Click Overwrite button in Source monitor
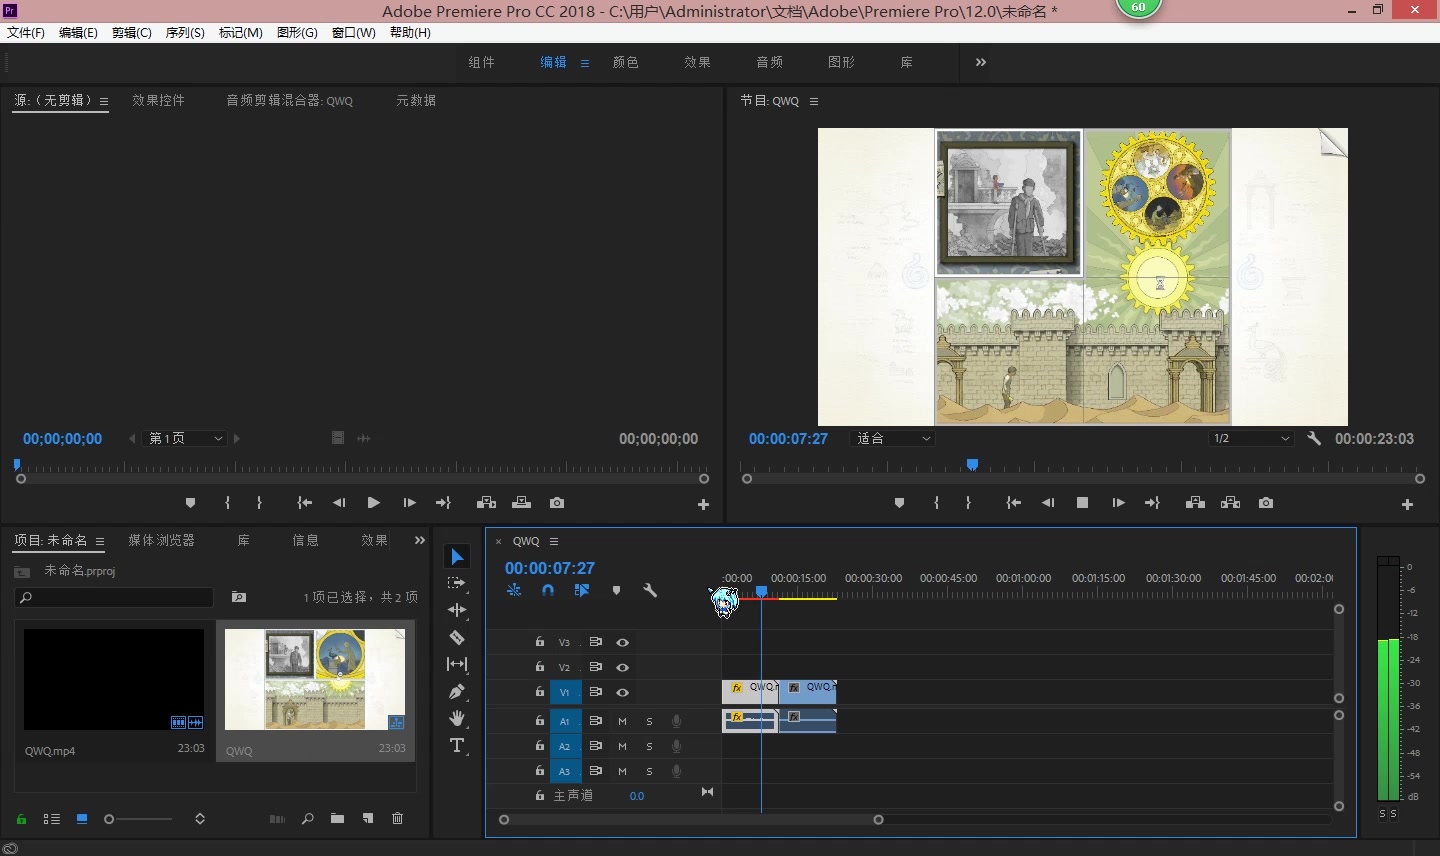The width and height of the screenshot is (1440, 856). [x=521, y=503]
